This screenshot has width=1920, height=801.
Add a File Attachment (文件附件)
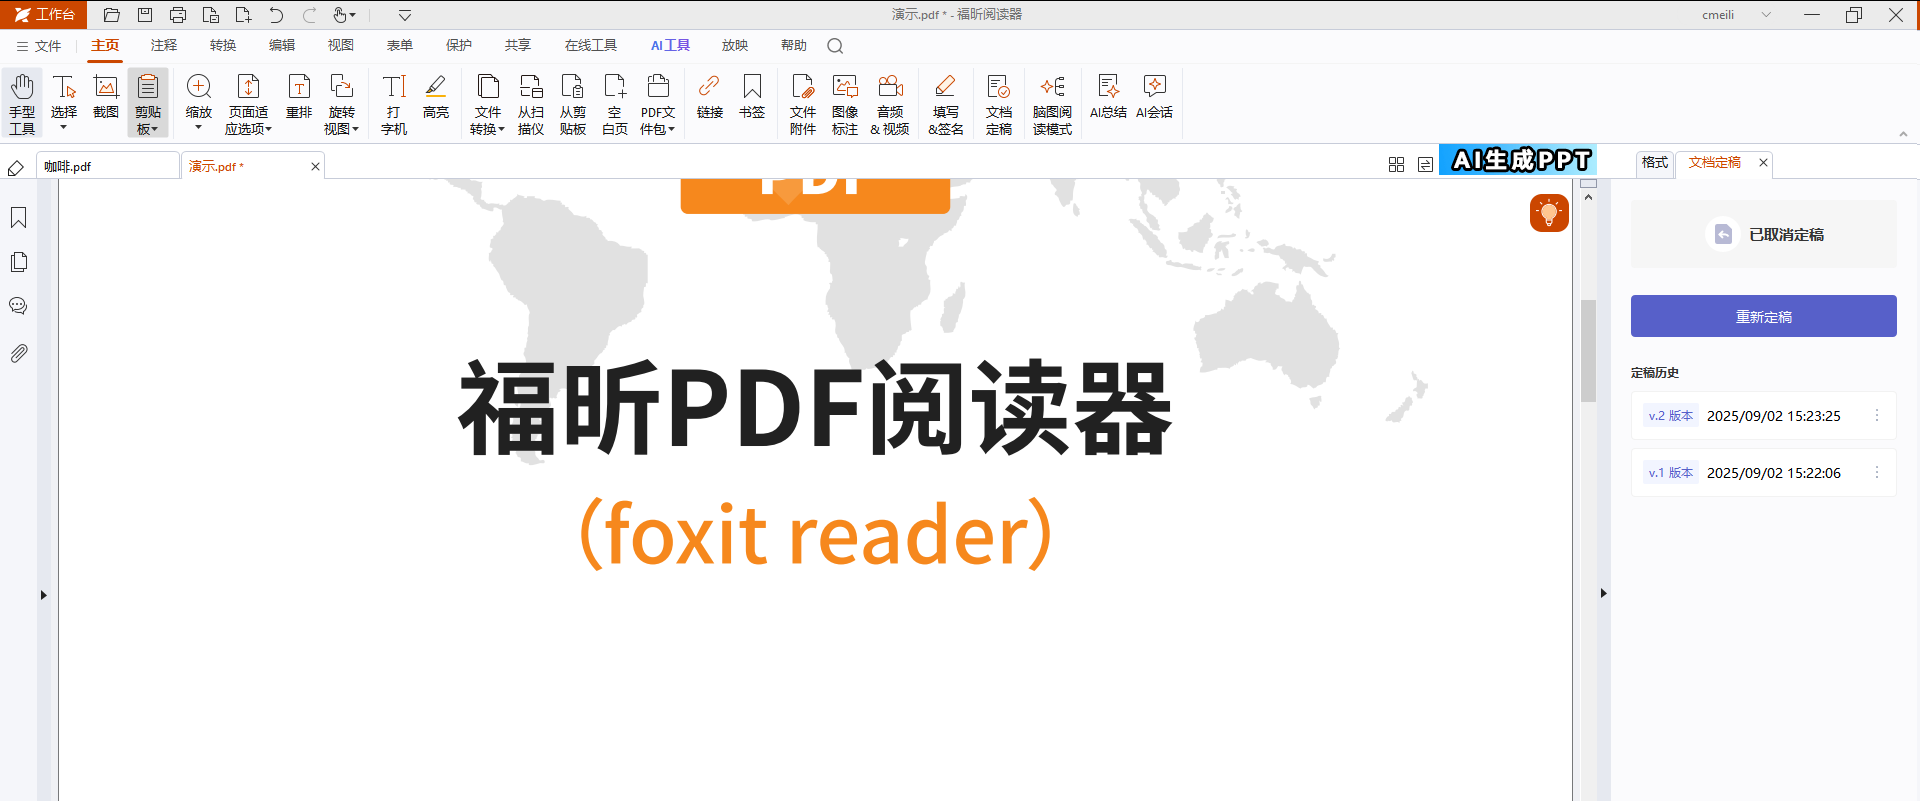803,103
